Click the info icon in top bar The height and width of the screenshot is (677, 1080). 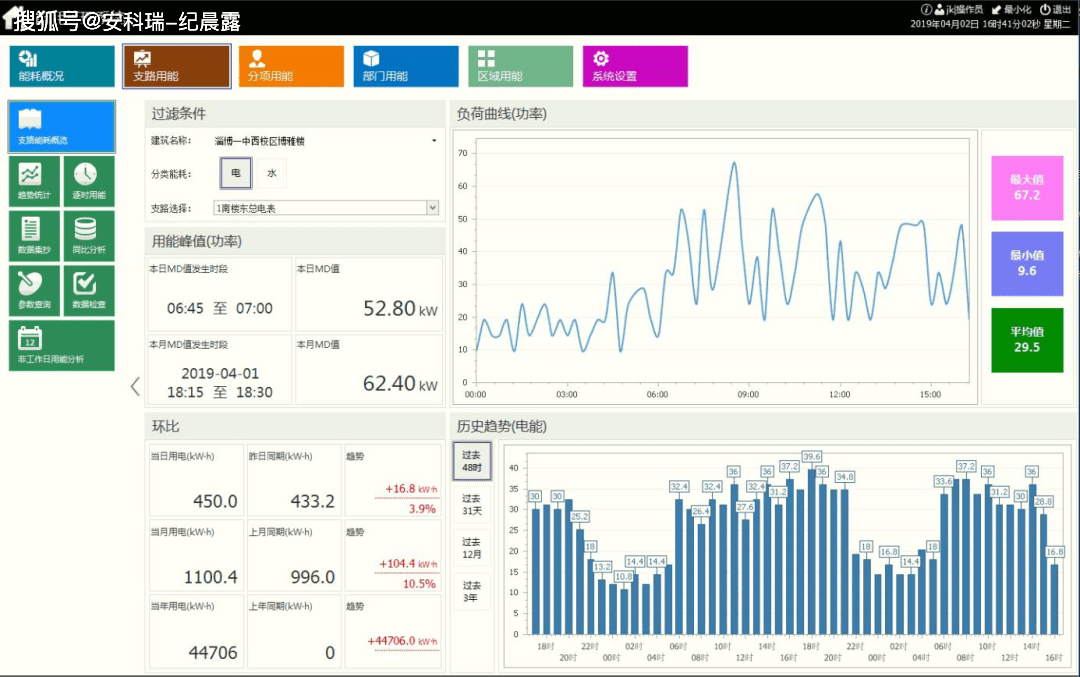926,9
